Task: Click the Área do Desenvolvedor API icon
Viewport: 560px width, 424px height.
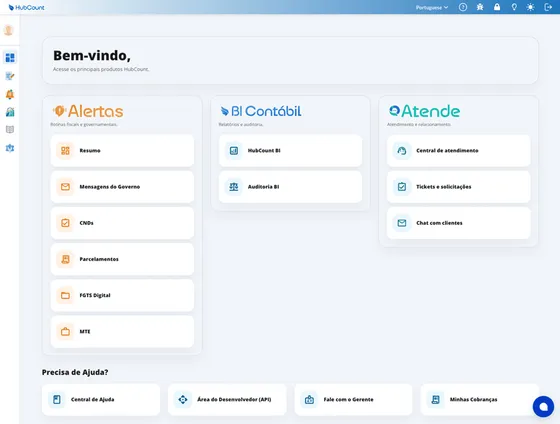Action: [182, 400]
